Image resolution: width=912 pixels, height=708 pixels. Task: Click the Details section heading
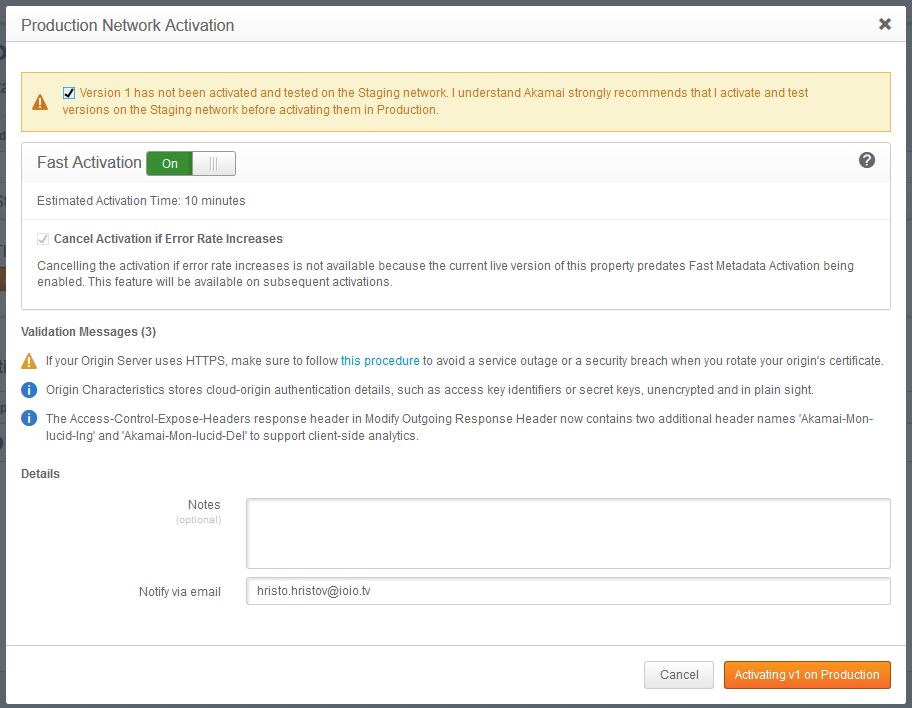40,474
